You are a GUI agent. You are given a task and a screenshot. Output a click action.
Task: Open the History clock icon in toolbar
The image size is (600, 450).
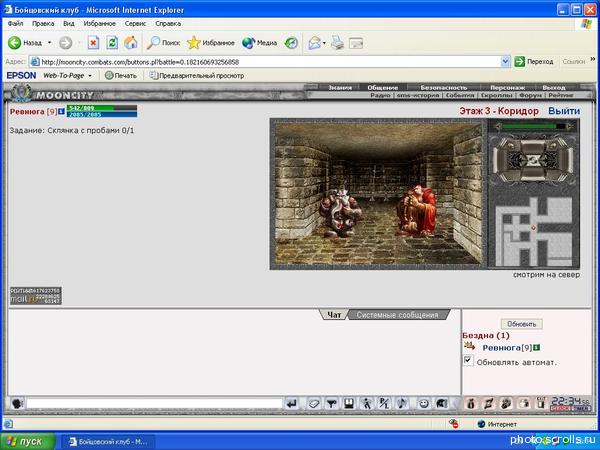291,43
